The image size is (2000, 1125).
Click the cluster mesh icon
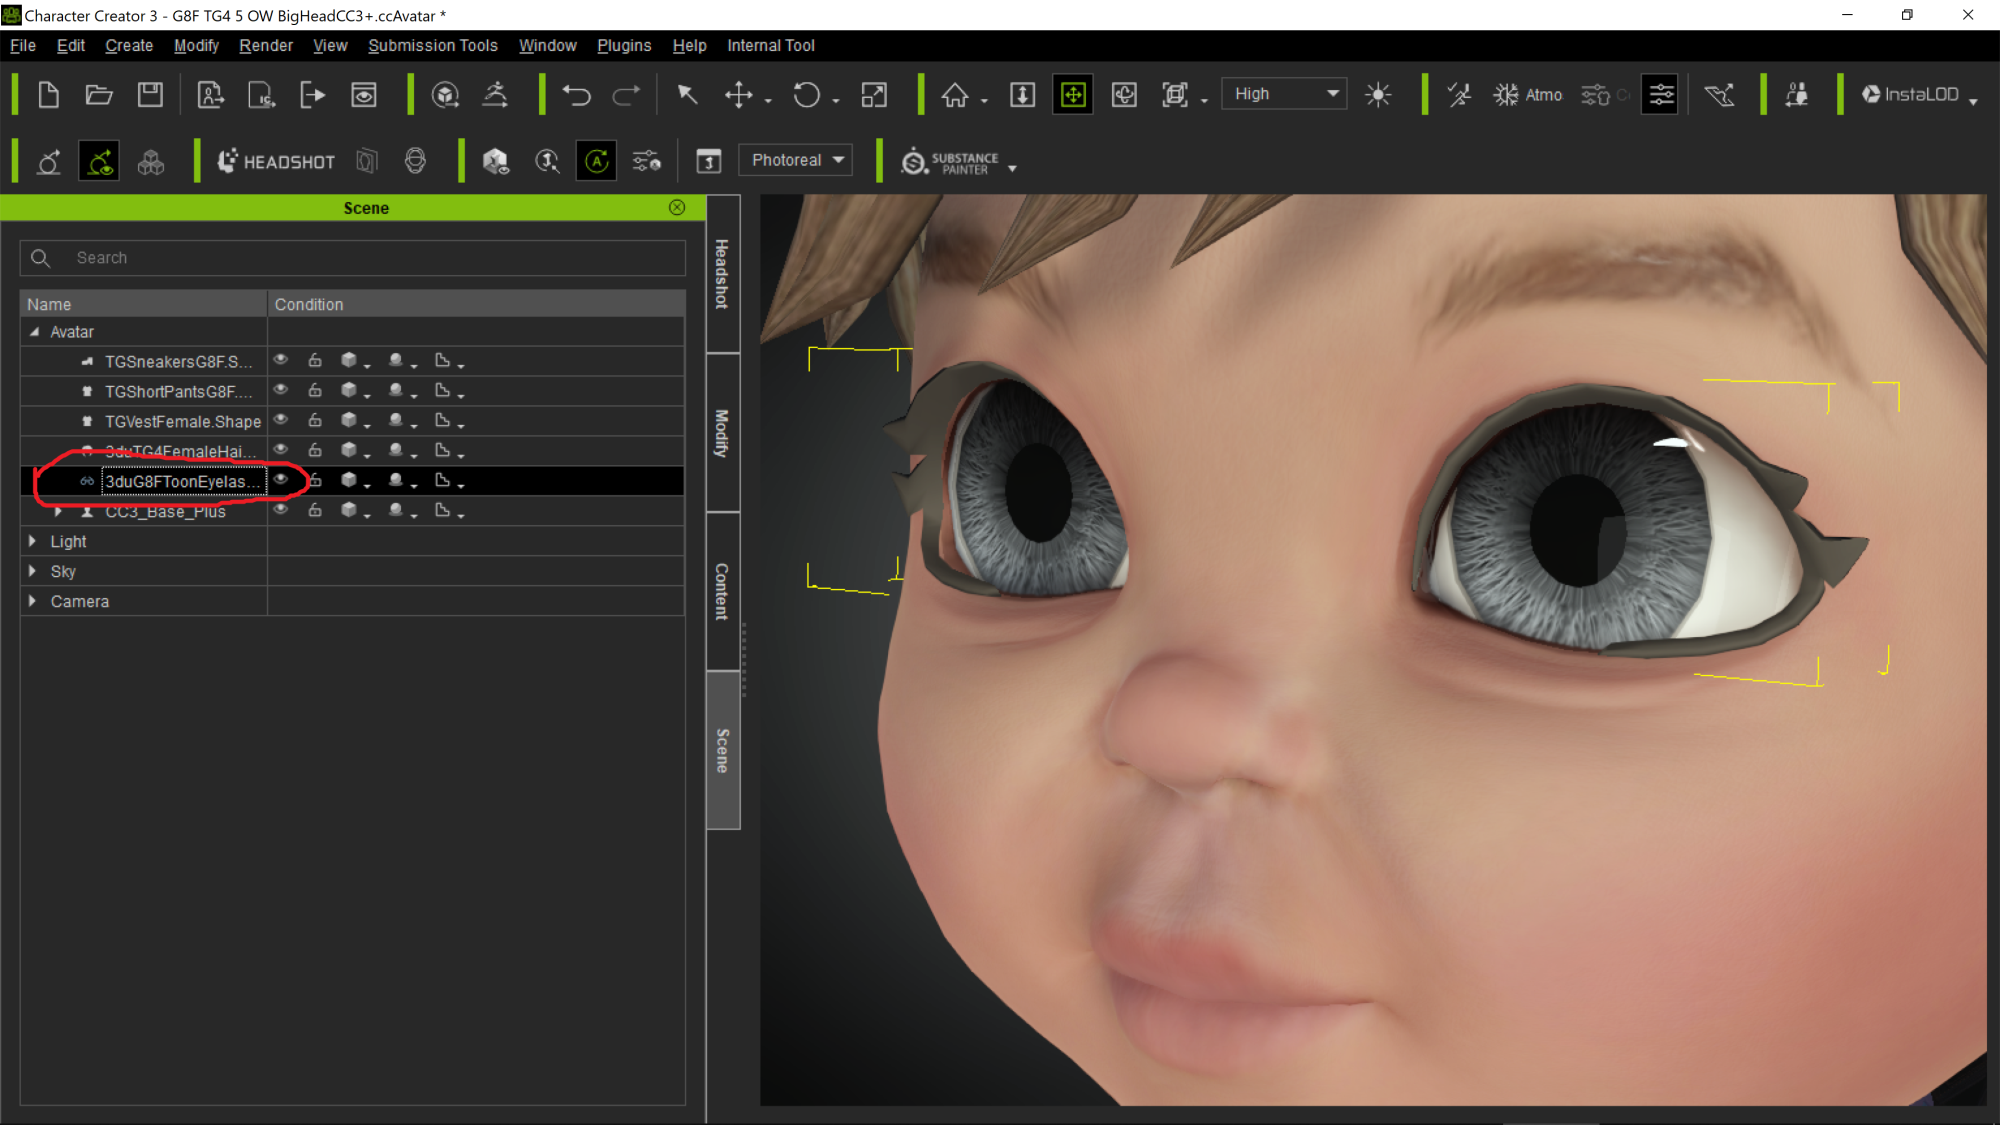coord(151,161)
